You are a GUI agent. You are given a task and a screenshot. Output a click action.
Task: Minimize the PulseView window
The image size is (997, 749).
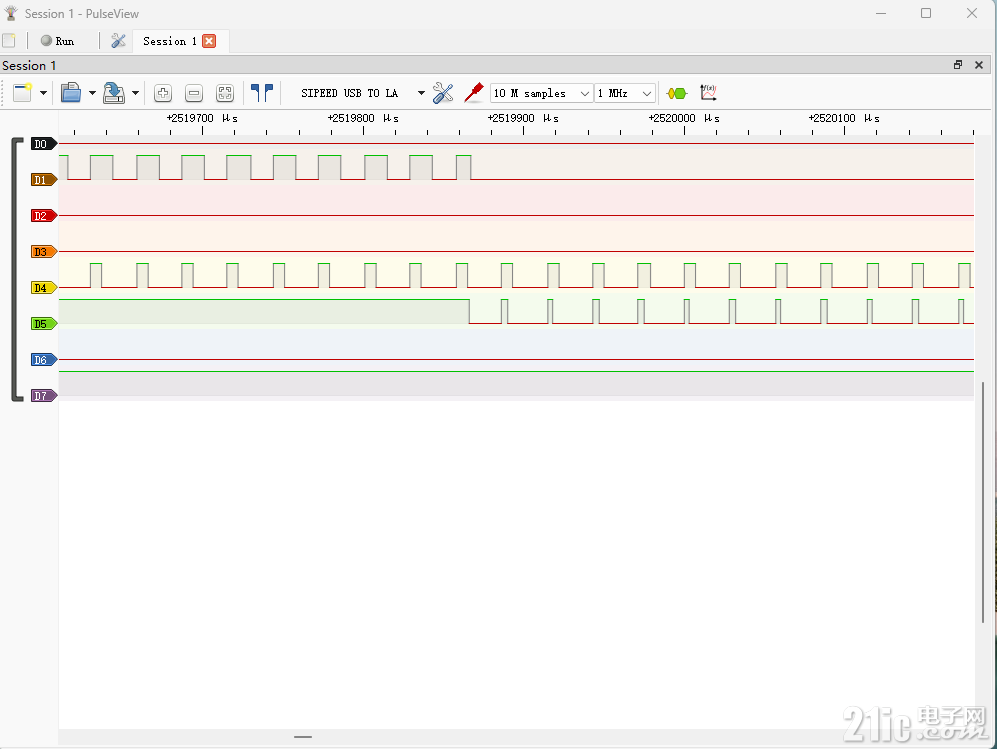881,13
